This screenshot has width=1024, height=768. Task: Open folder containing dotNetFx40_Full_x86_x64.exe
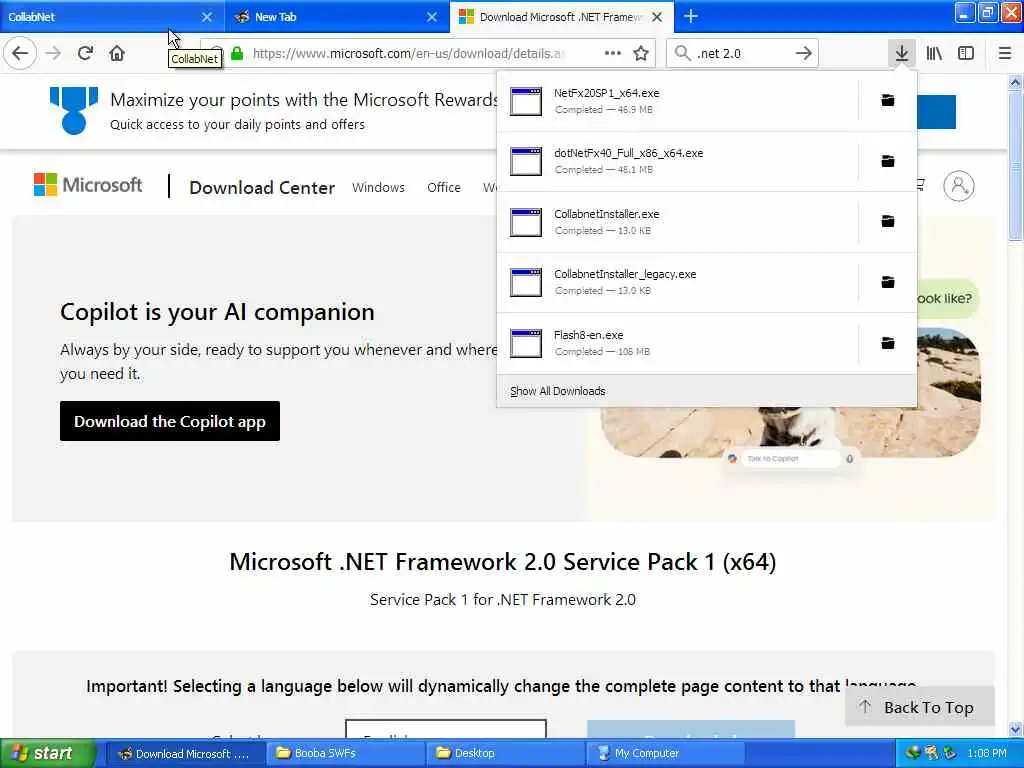pos(888,161)
